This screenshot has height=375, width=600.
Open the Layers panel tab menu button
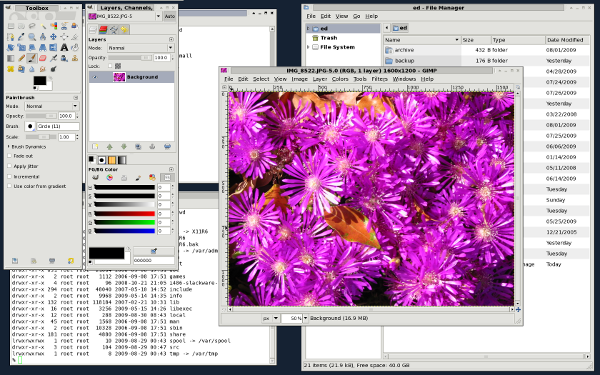(x=171, y=39)
